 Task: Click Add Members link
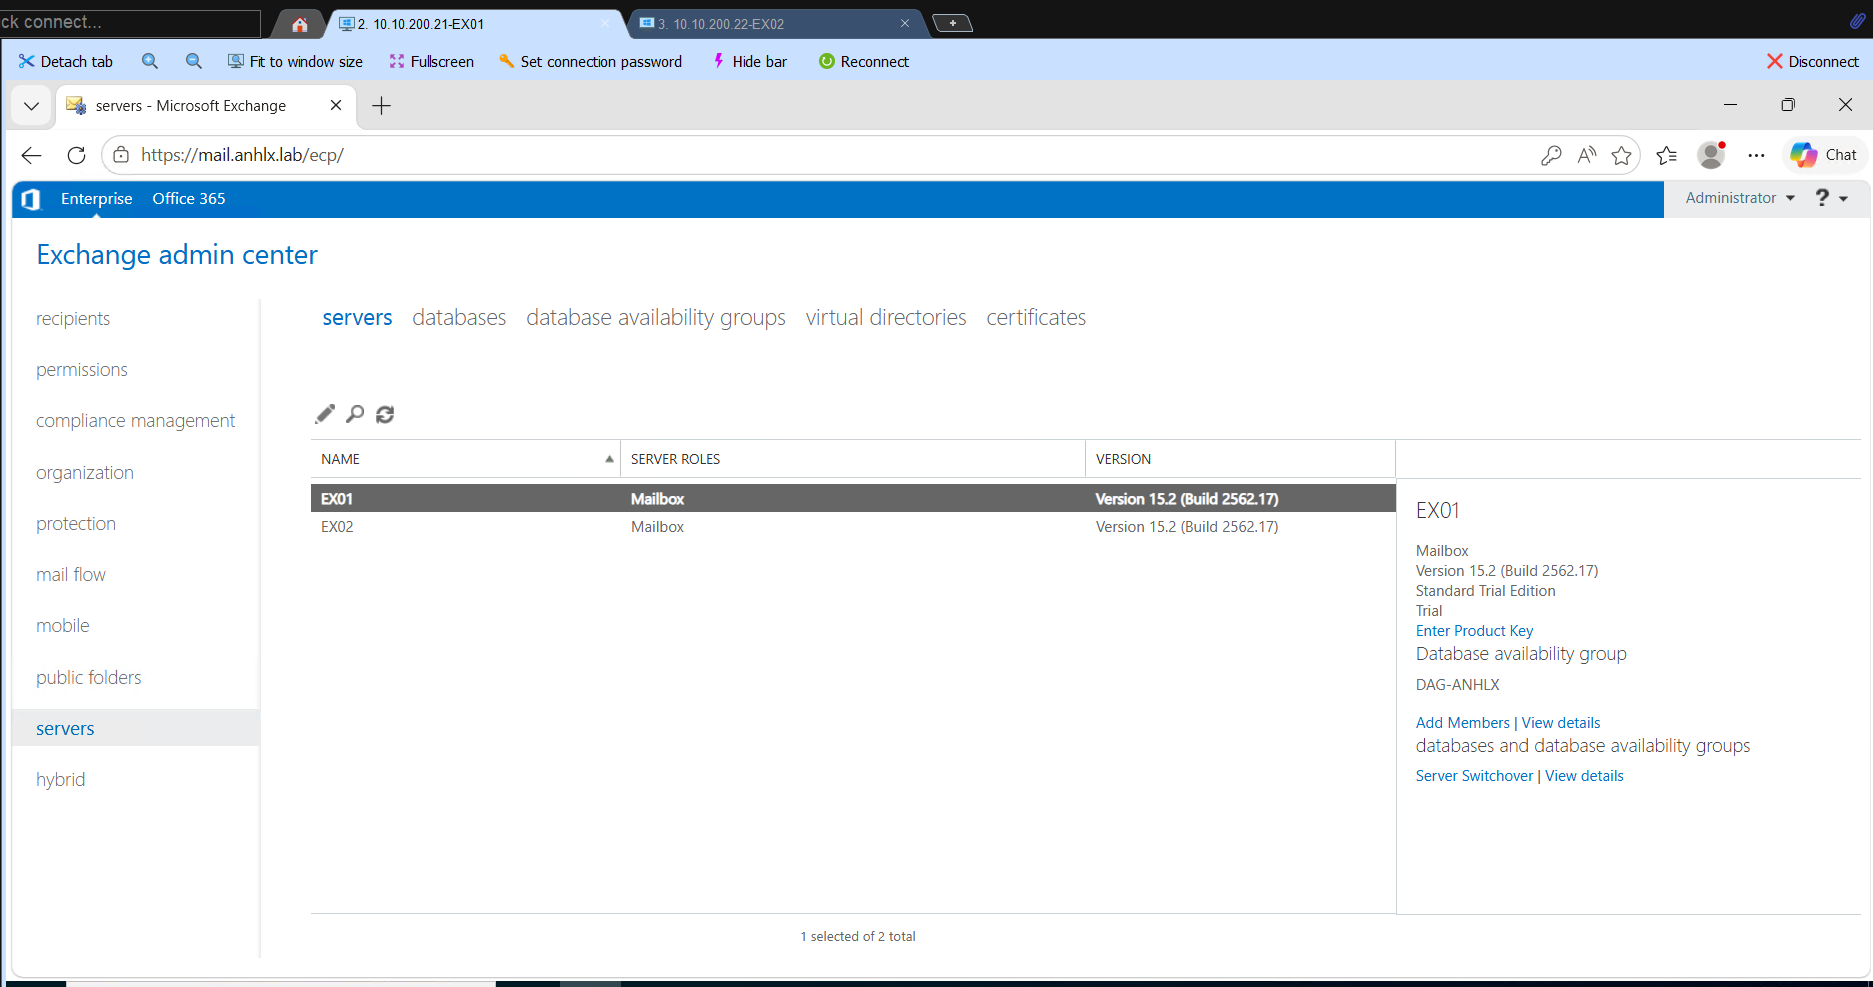click(x=1463, y=723)
